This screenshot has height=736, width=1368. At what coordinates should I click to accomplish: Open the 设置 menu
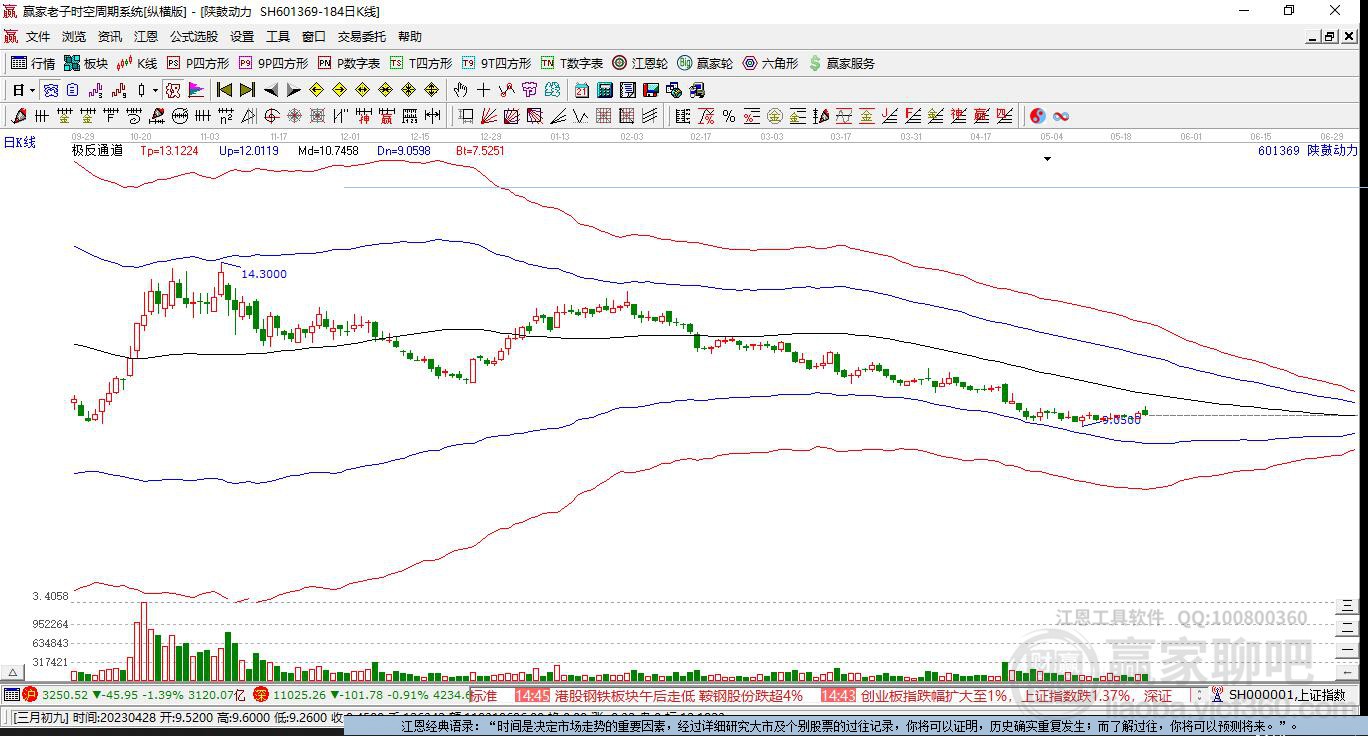242,37
